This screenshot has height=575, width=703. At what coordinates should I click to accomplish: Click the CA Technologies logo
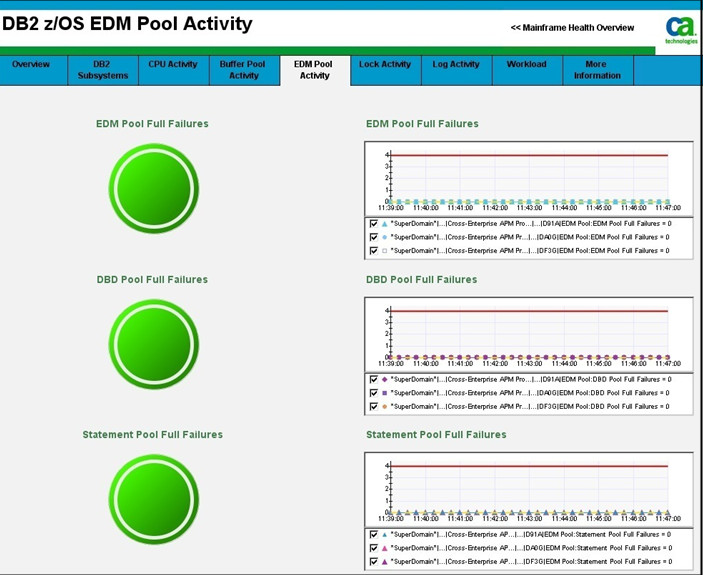(x=681, y=30)
